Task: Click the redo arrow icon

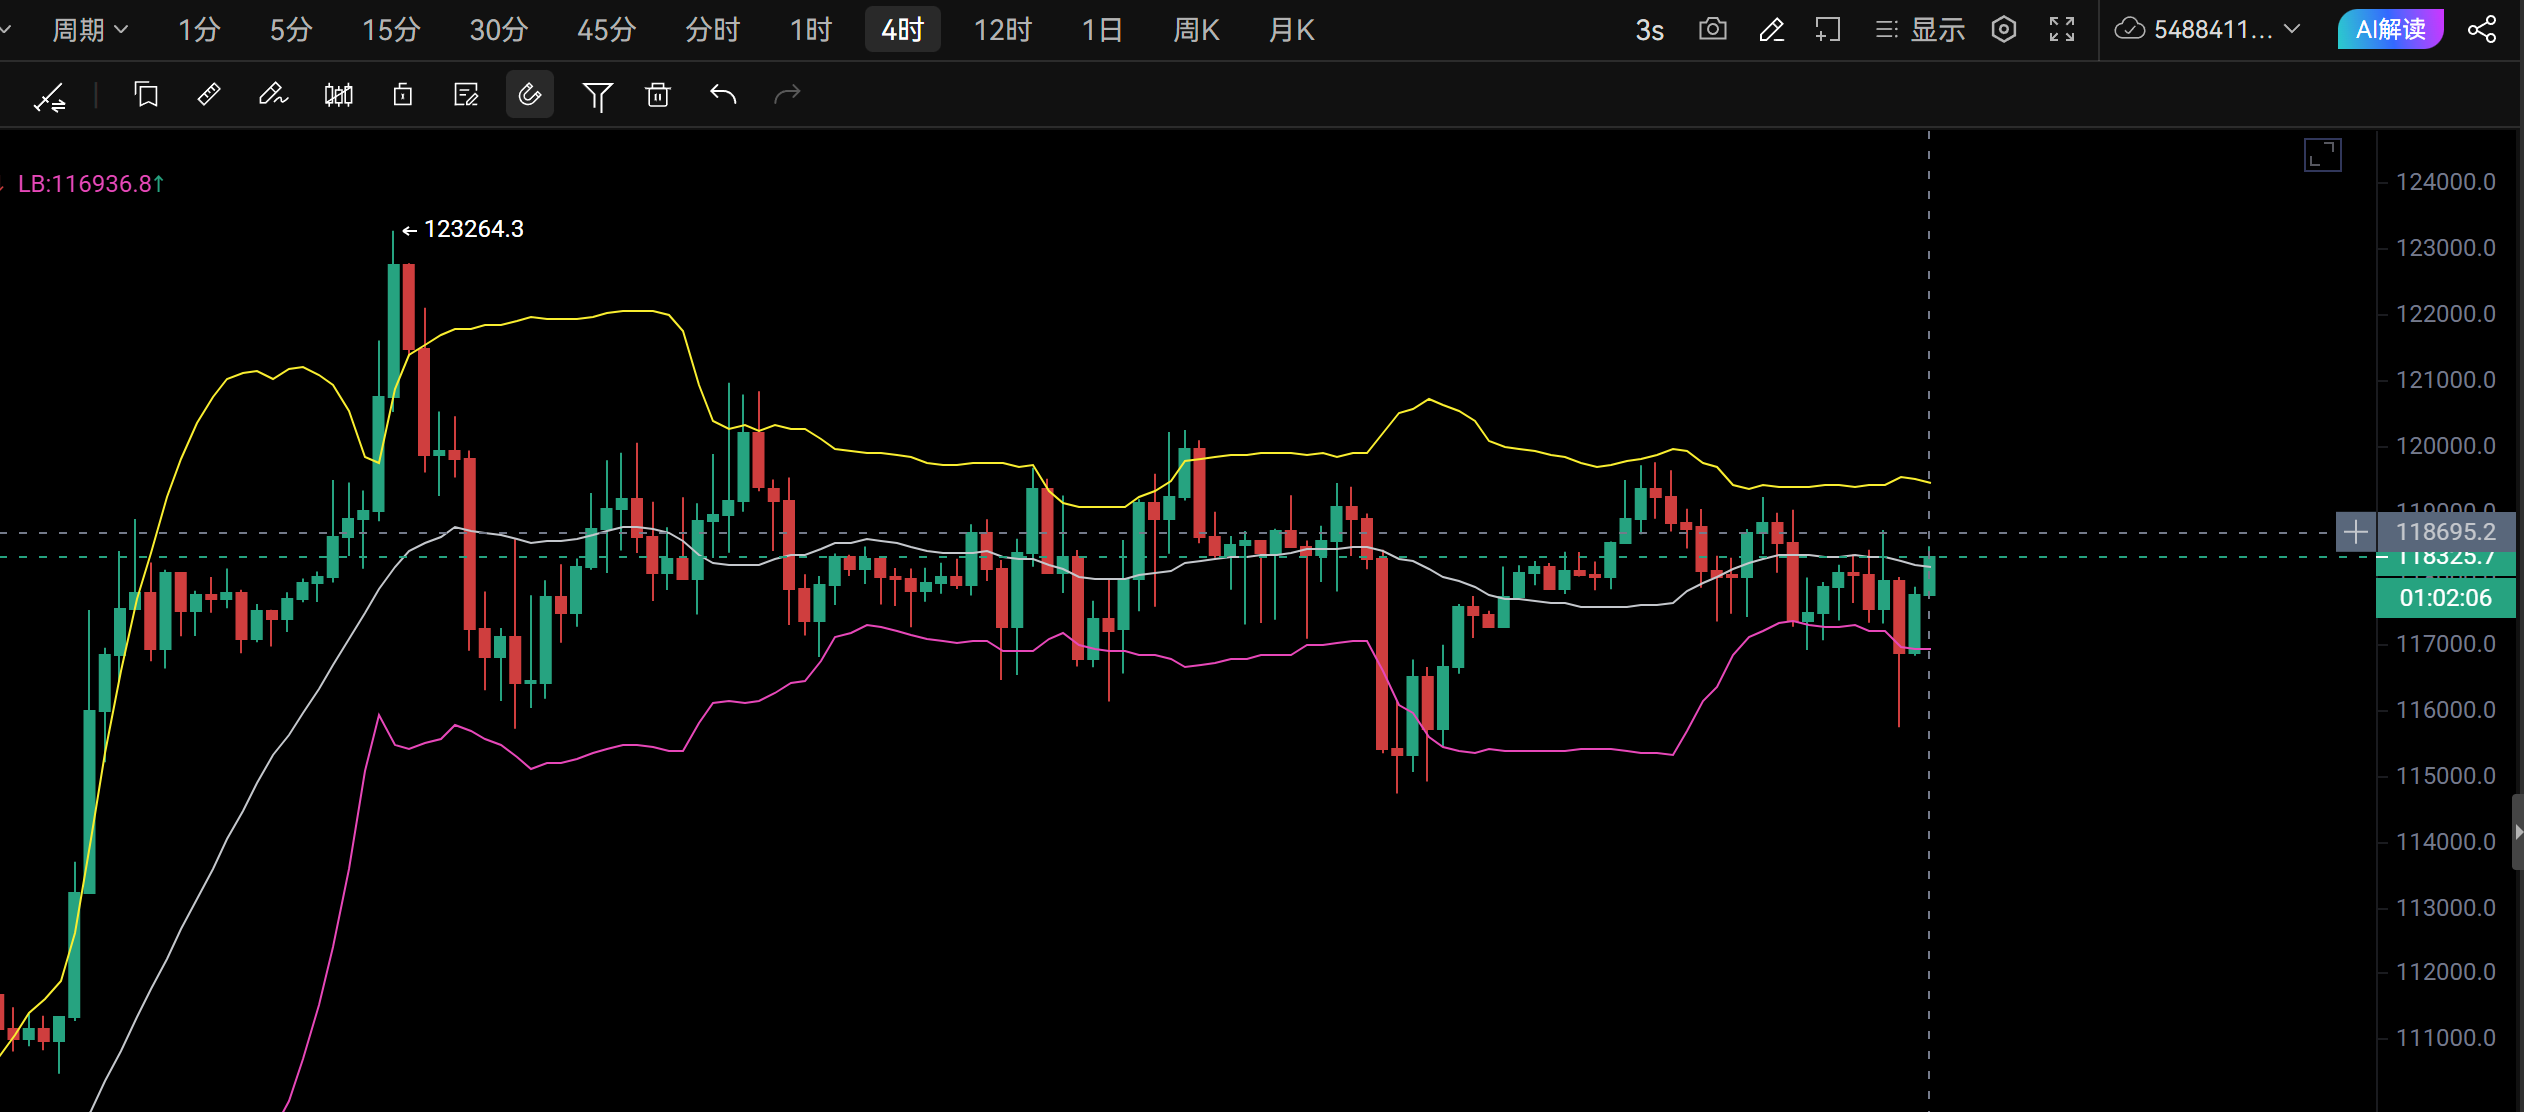Action: click(788, 95)
